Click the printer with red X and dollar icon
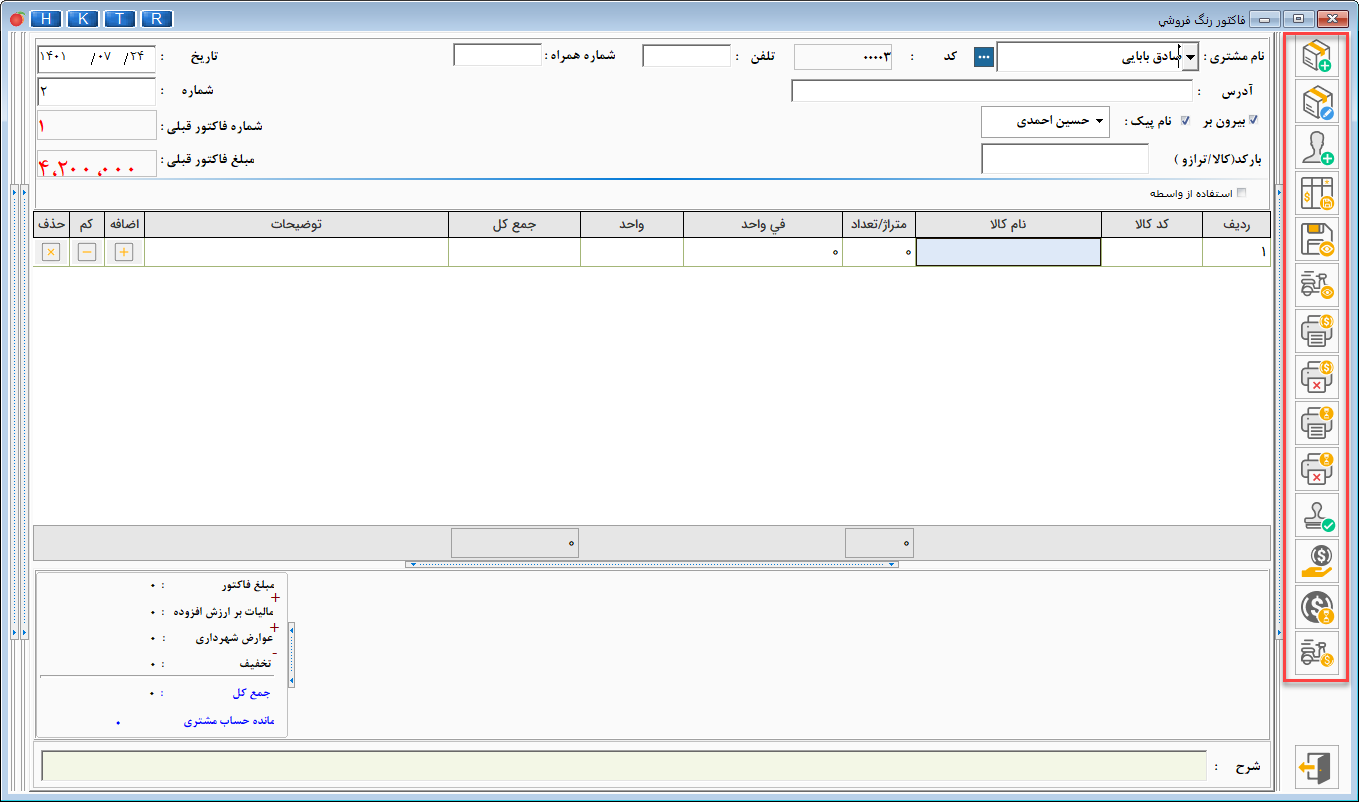 tap(1316, 377)
